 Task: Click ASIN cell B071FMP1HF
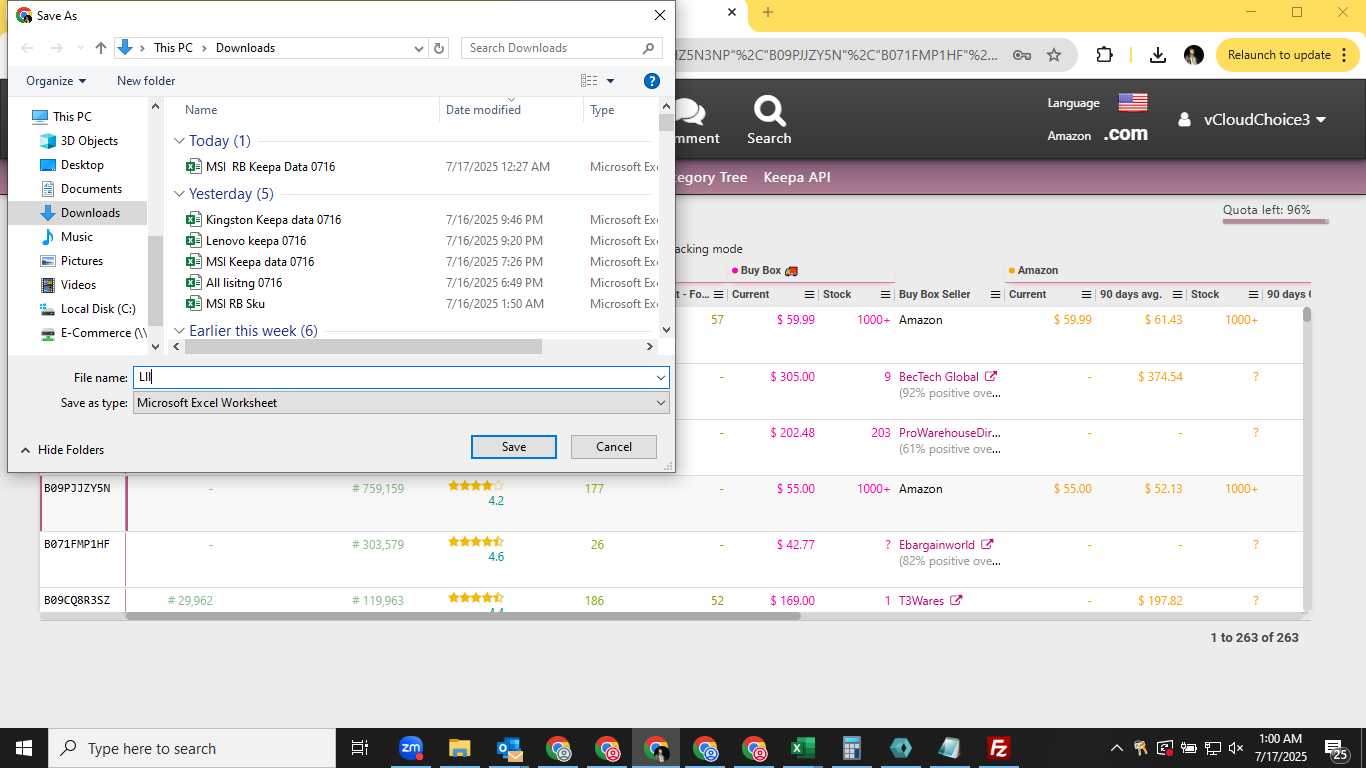tap(77, 545)
